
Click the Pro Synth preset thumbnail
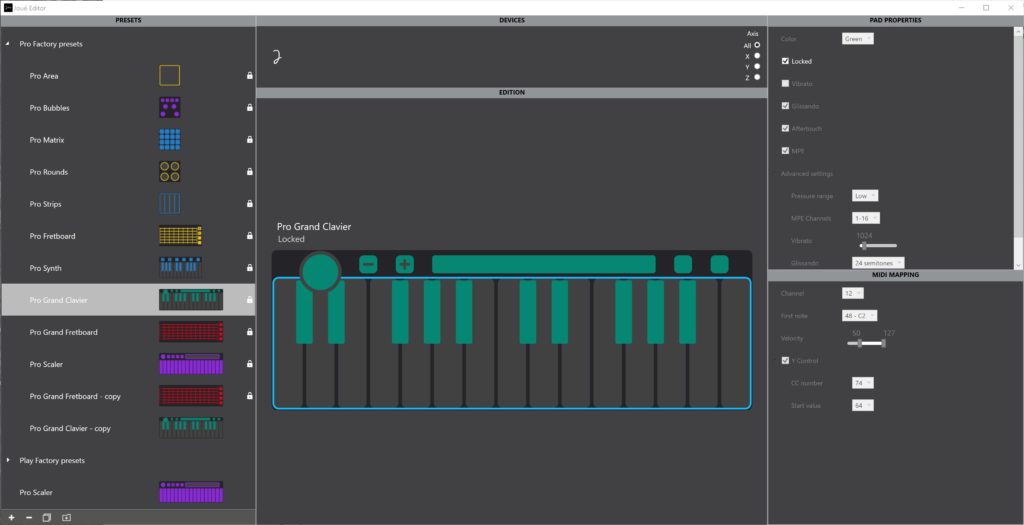click(x=181, y=268)
